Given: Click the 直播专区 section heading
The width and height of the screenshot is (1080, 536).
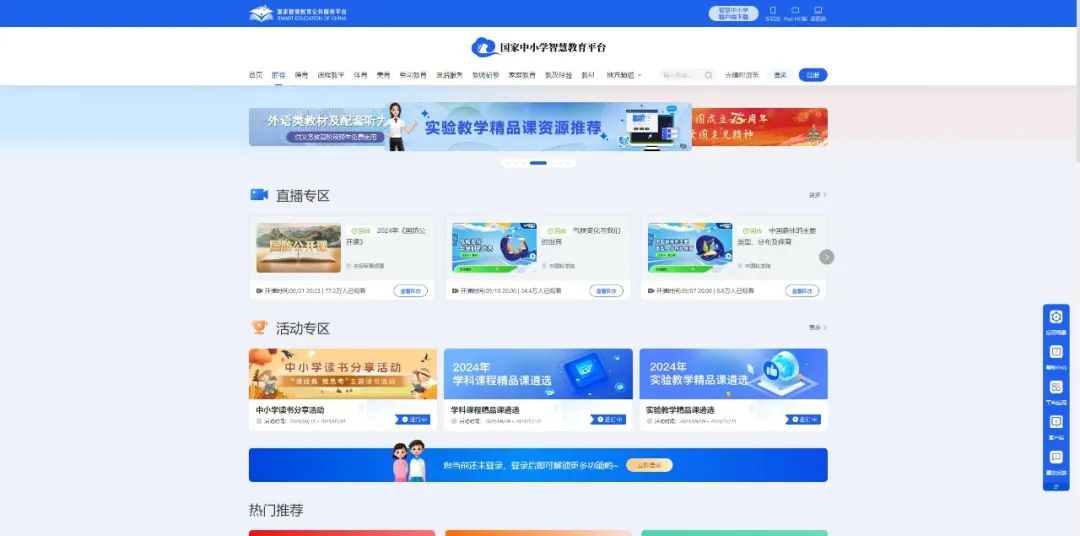Looking at the screenshot, I should point(302,196).
